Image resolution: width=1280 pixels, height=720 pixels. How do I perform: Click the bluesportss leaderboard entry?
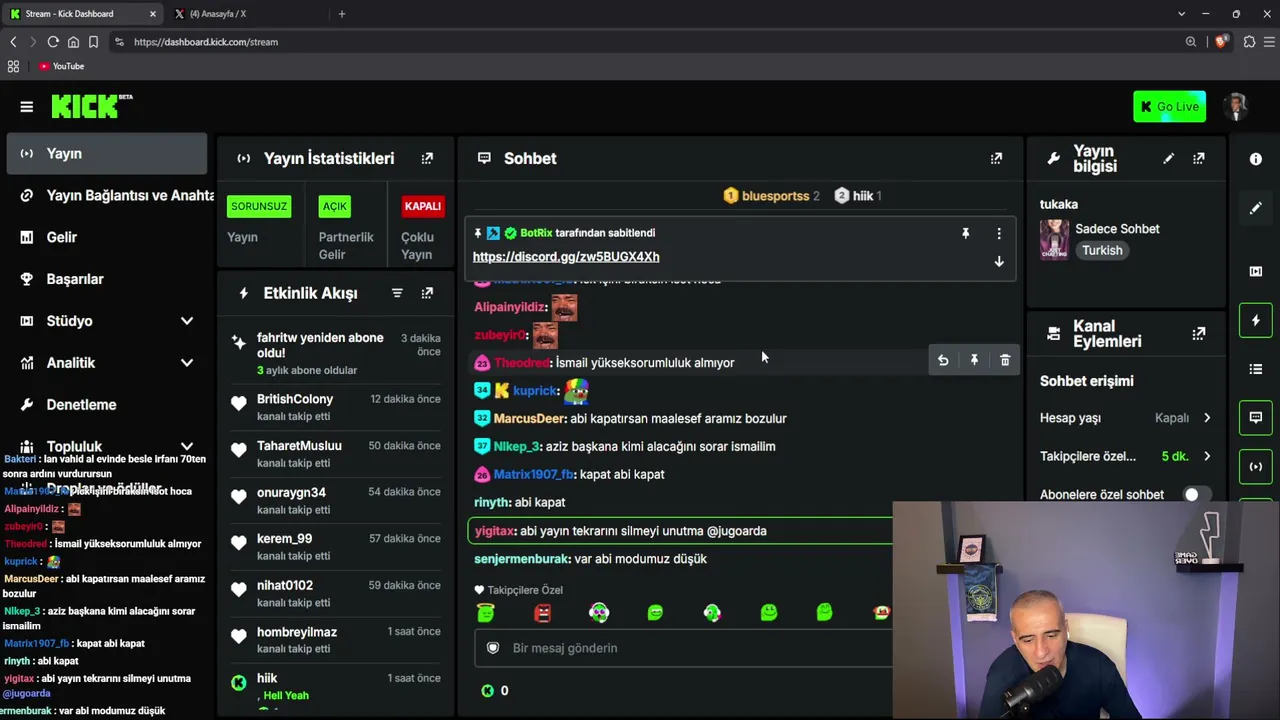(771, 196)
